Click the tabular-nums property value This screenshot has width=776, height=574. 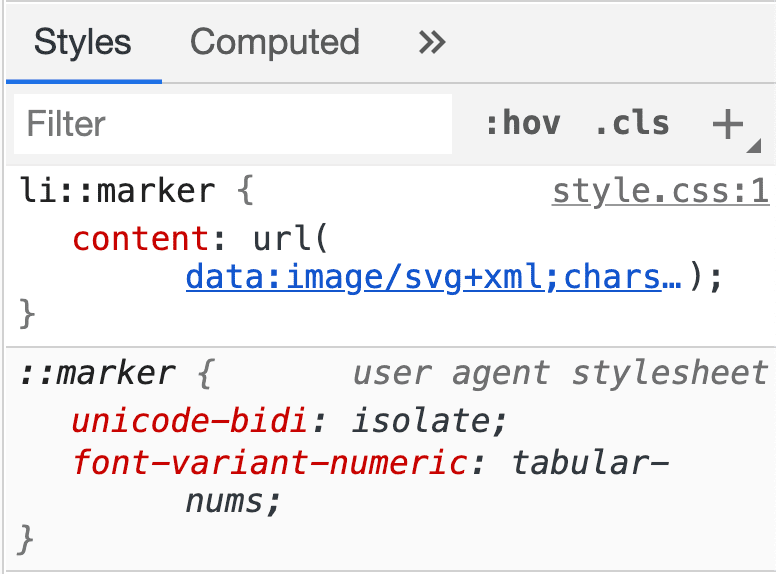pos(589,464)
